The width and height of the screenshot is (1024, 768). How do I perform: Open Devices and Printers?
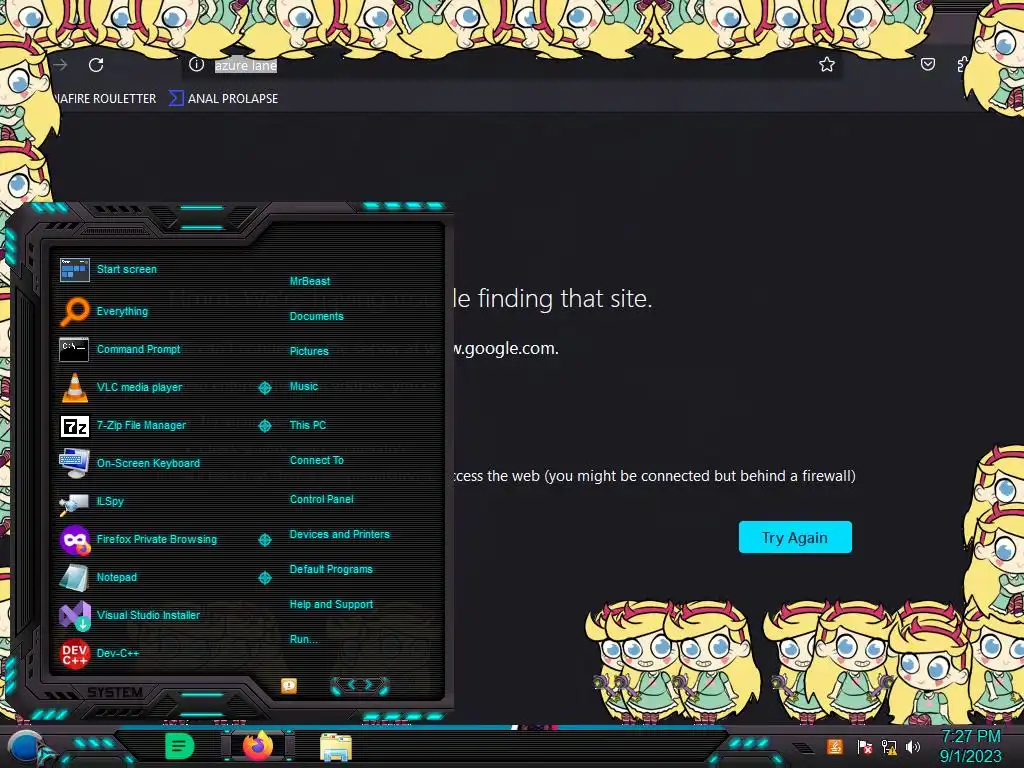pyautogui.click(x=340, y=534)
